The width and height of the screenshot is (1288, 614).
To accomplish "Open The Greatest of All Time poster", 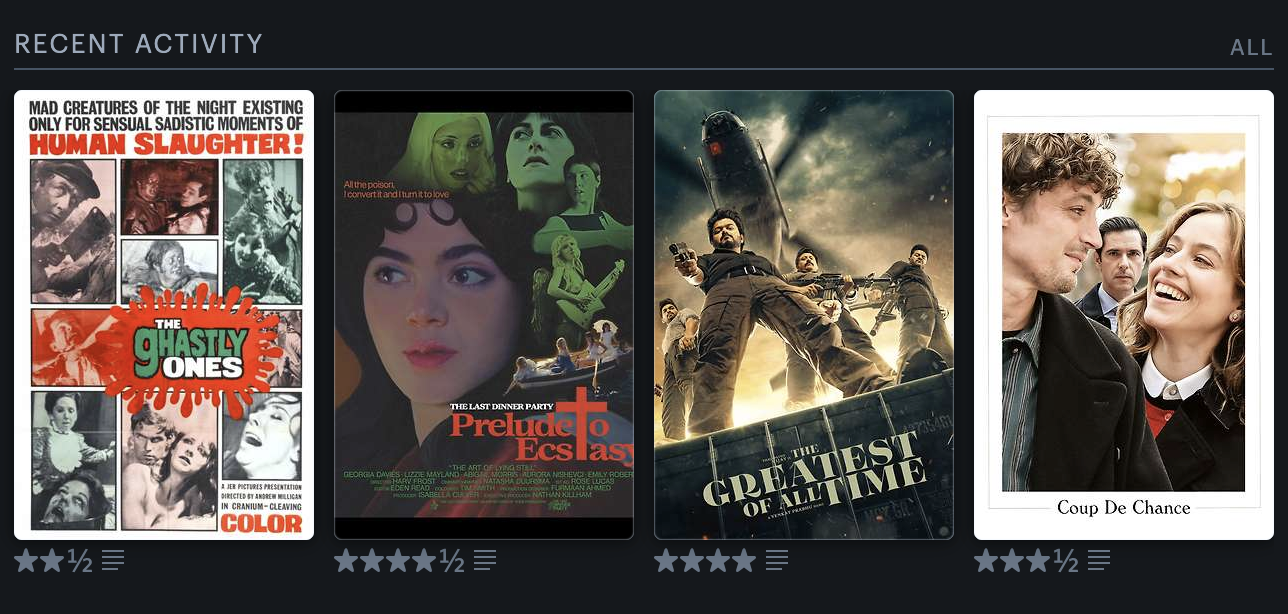I will pyautogui.click(x=804, y=315).
